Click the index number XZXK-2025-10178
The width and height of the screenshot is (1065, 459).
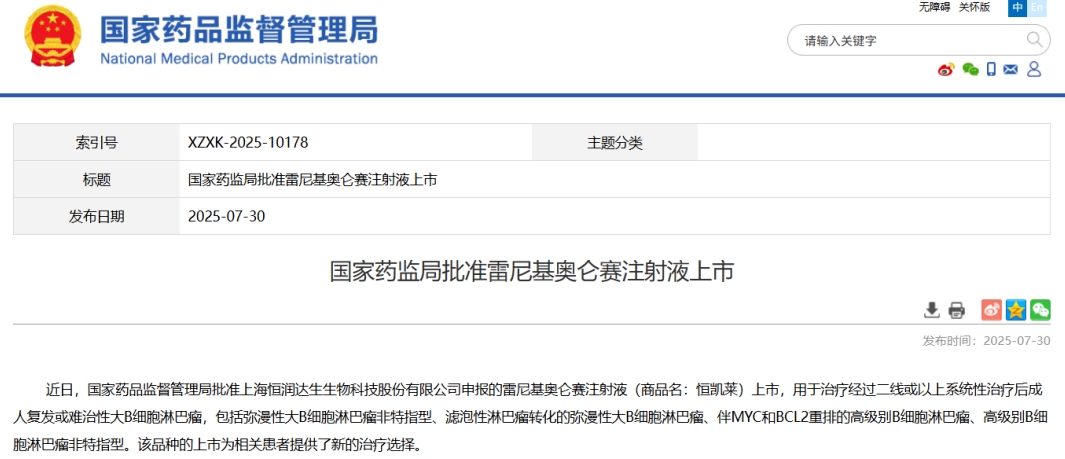tap(247, 143)
